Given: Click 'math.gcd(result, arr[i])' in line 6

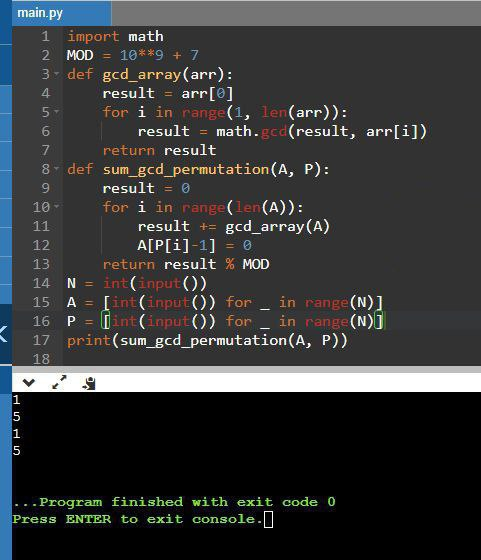Looking at the screenshot, I should 321,131.
